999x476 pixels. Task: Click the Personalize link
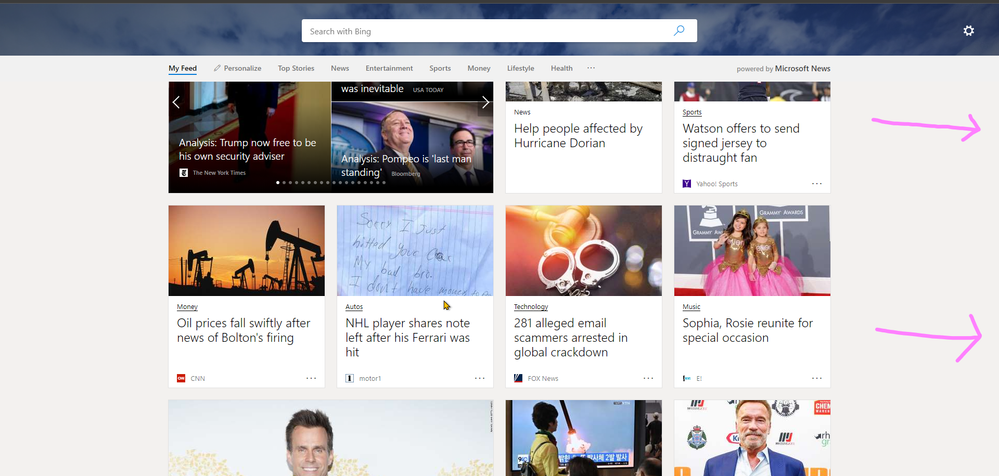point(242,68)
